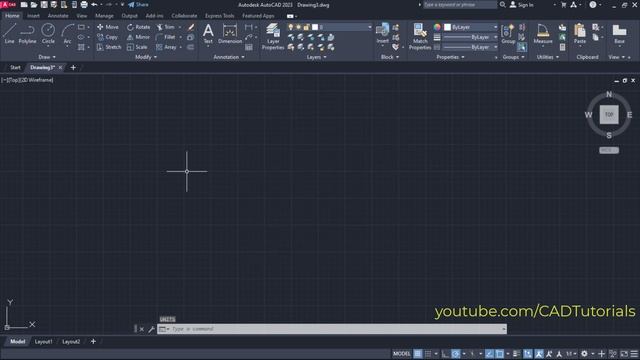Switch to the Annotate ribbon tab
Viewport: 640px width, 360px height.
(x=58, y=16)
